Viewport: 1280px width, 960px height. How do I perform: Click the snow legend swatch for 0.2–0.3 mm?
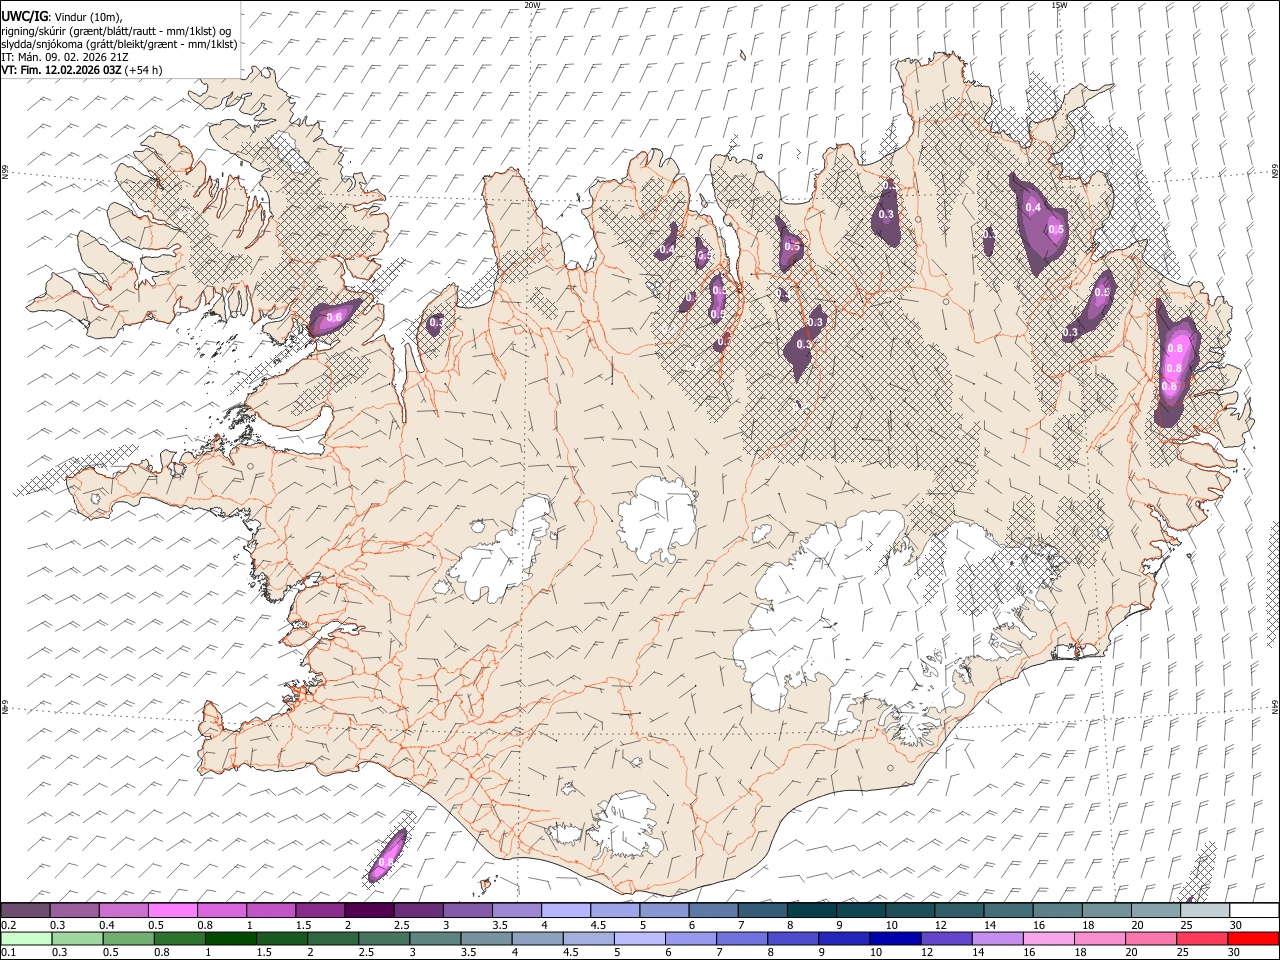click(x=26, y=910)
